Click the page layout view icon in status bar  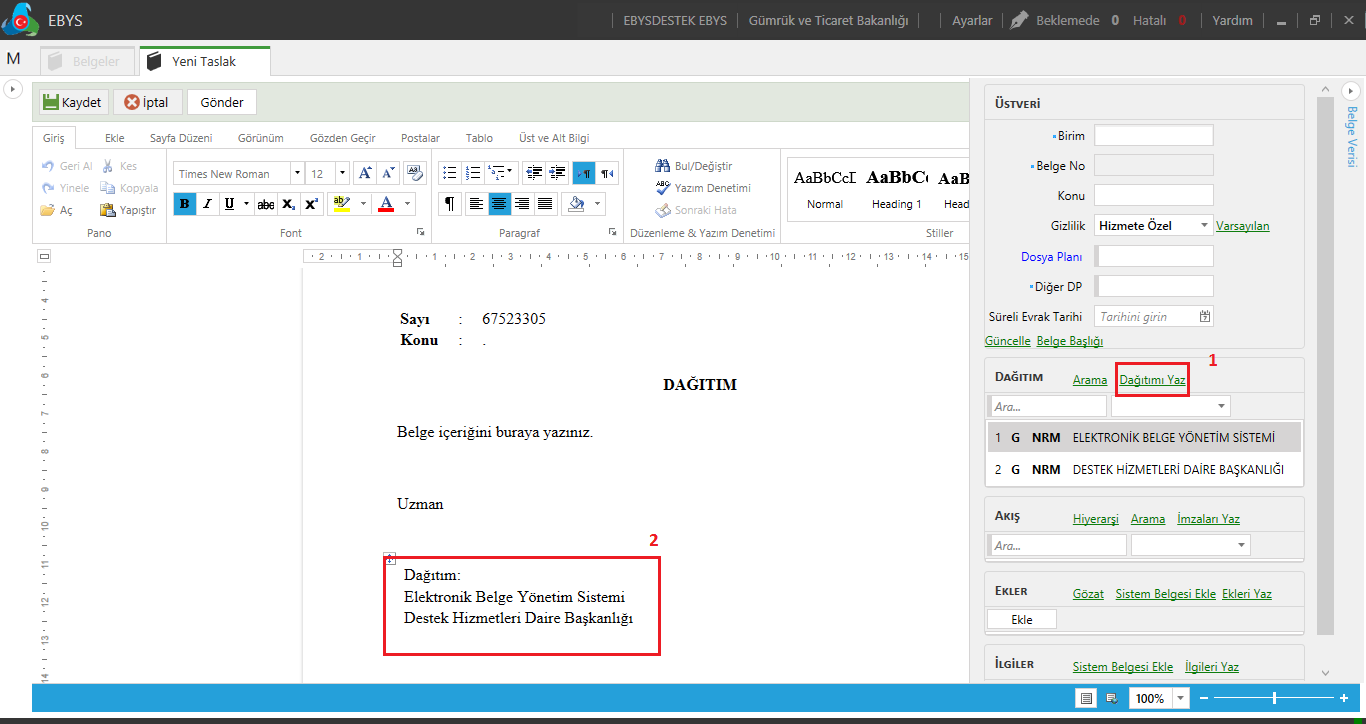pos(1086,698)
